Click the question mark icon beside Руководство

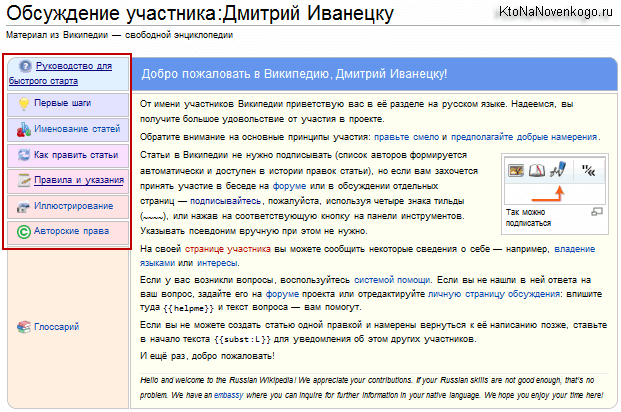[x=25, y=66]
